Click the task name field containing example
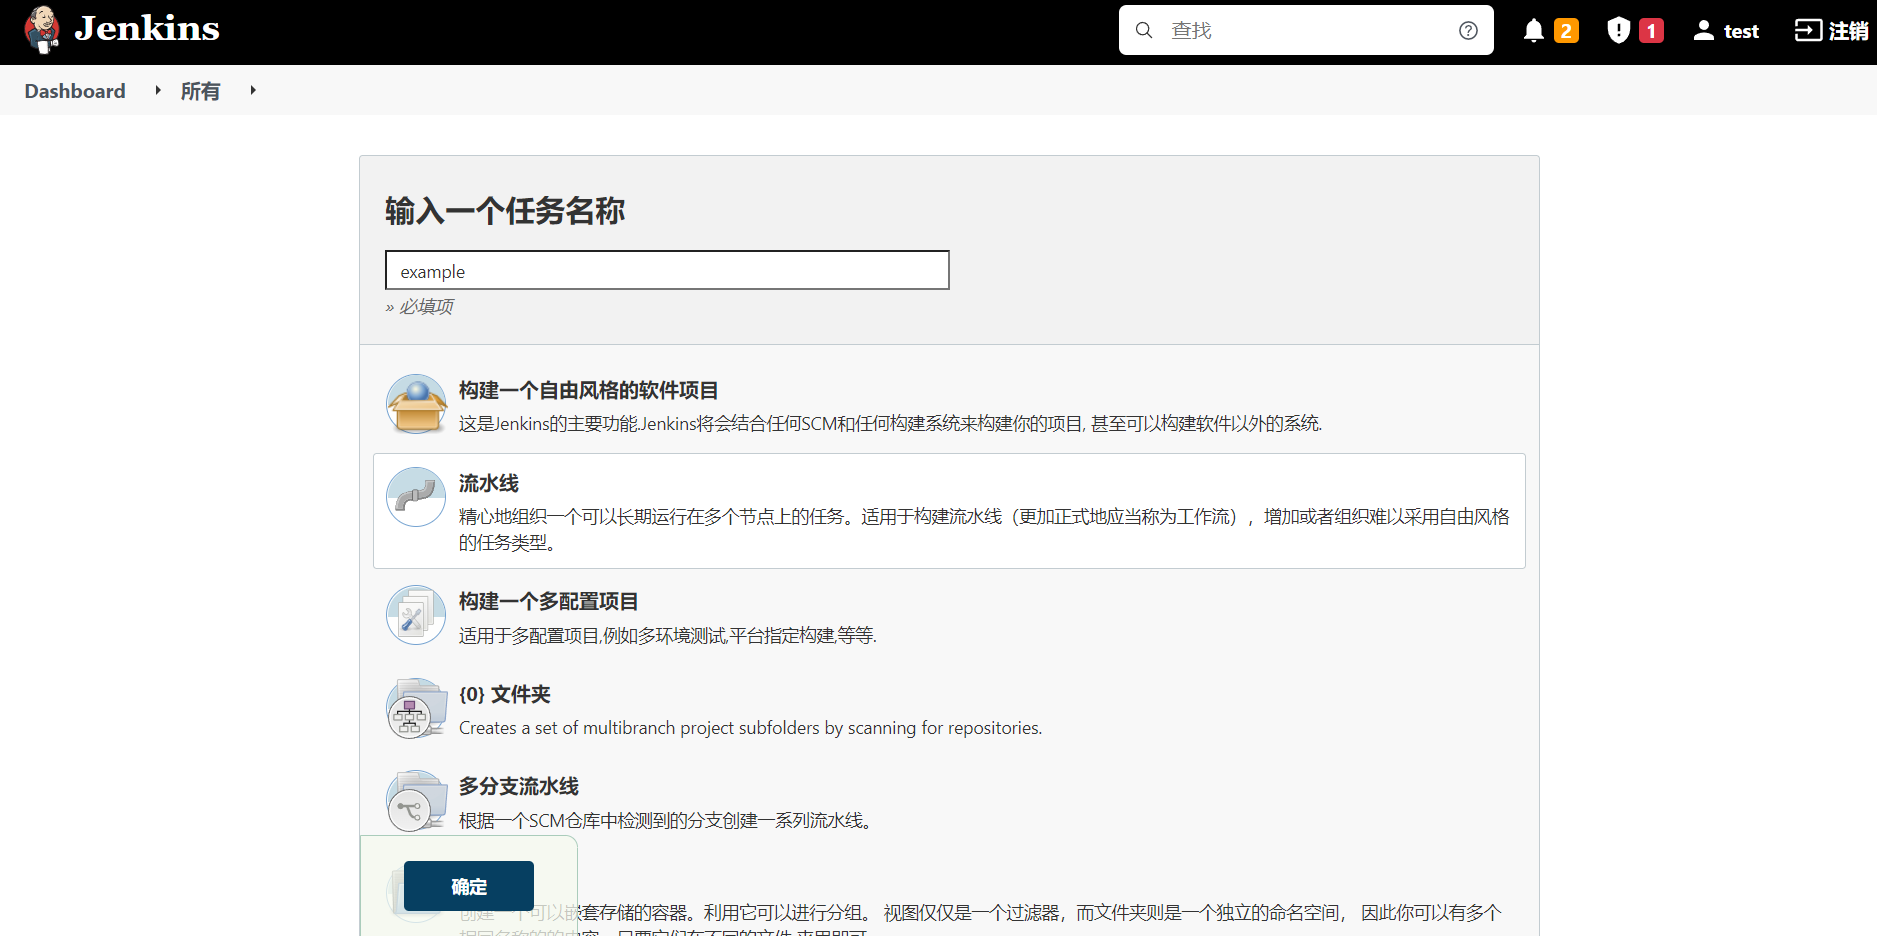Screen dimensions: 1877x936 point(667,270)
